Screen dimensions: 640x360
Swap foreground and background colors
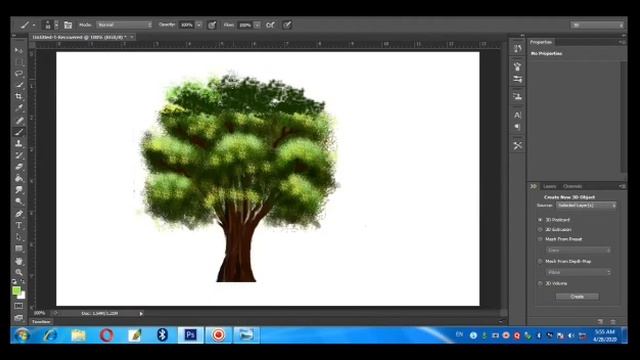22,282
